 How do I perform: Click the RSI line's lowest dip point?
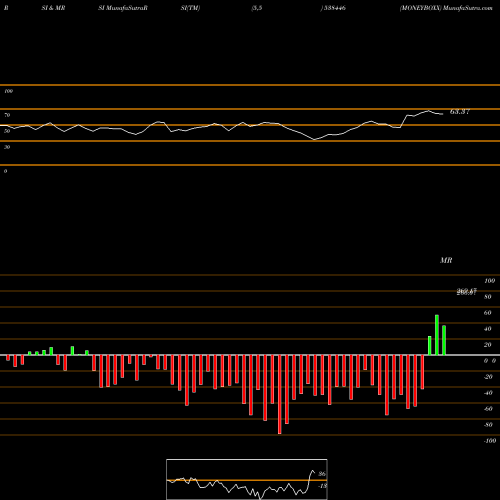point(314,140)
